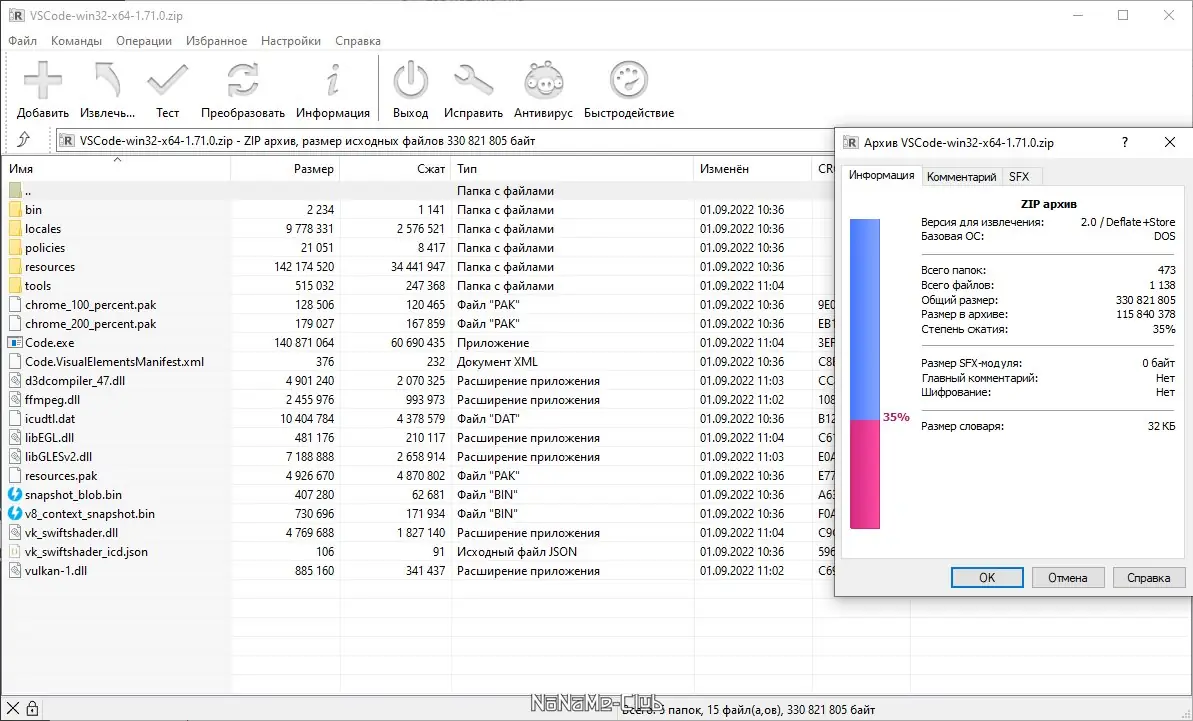Click the policies folder icon
Viewport: 1193px width, 721px height.
(x=15, y=247)
